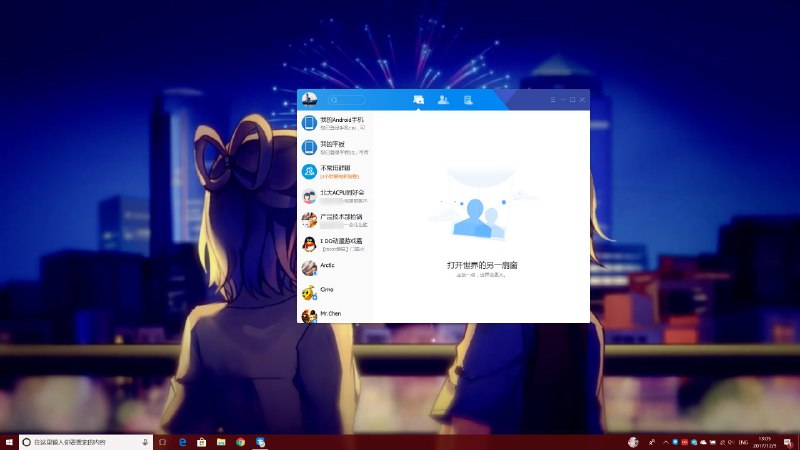800x450 pixels.
Task: Click the QQ app taskbar icon
Action: point(260,442)
